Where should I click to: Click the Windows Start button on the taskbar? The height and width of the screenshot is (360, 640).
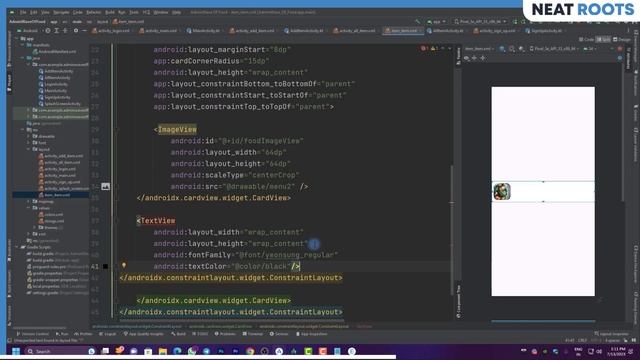16,351
